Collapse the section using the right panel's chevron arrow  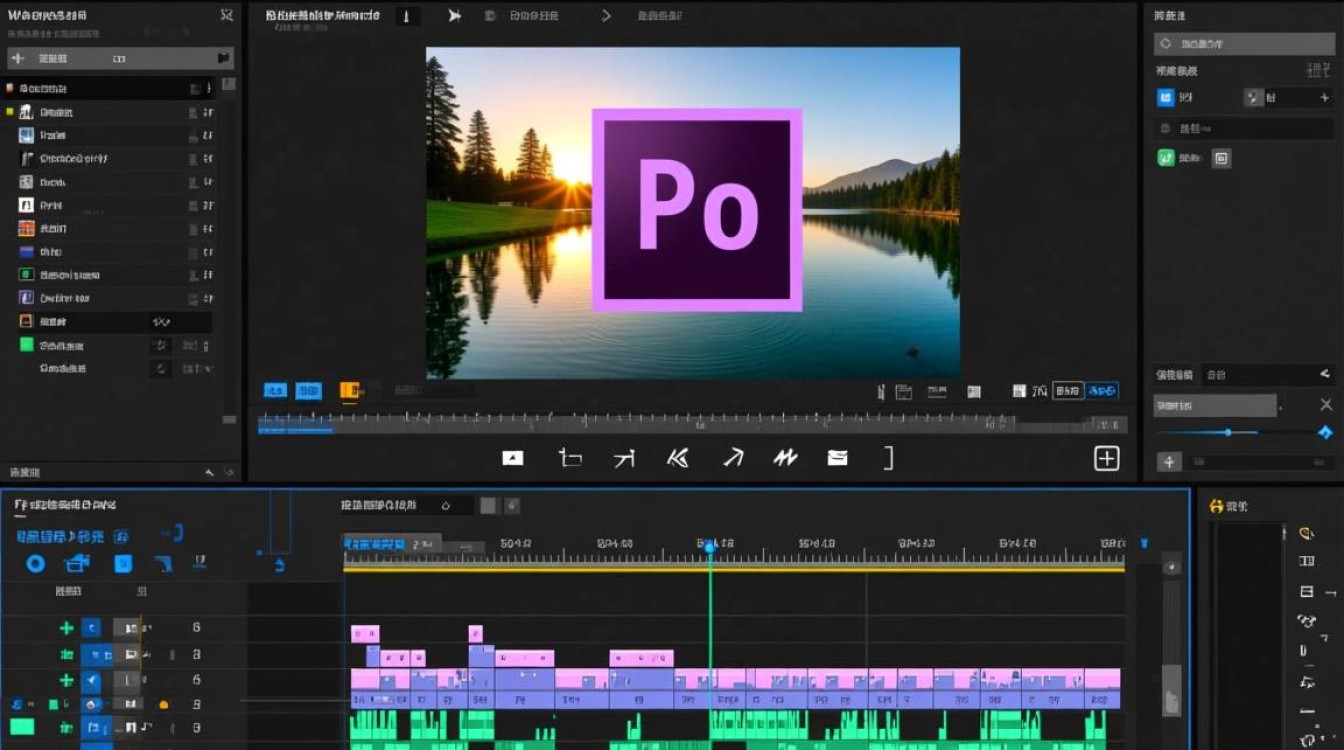(x=1325, y=374)
